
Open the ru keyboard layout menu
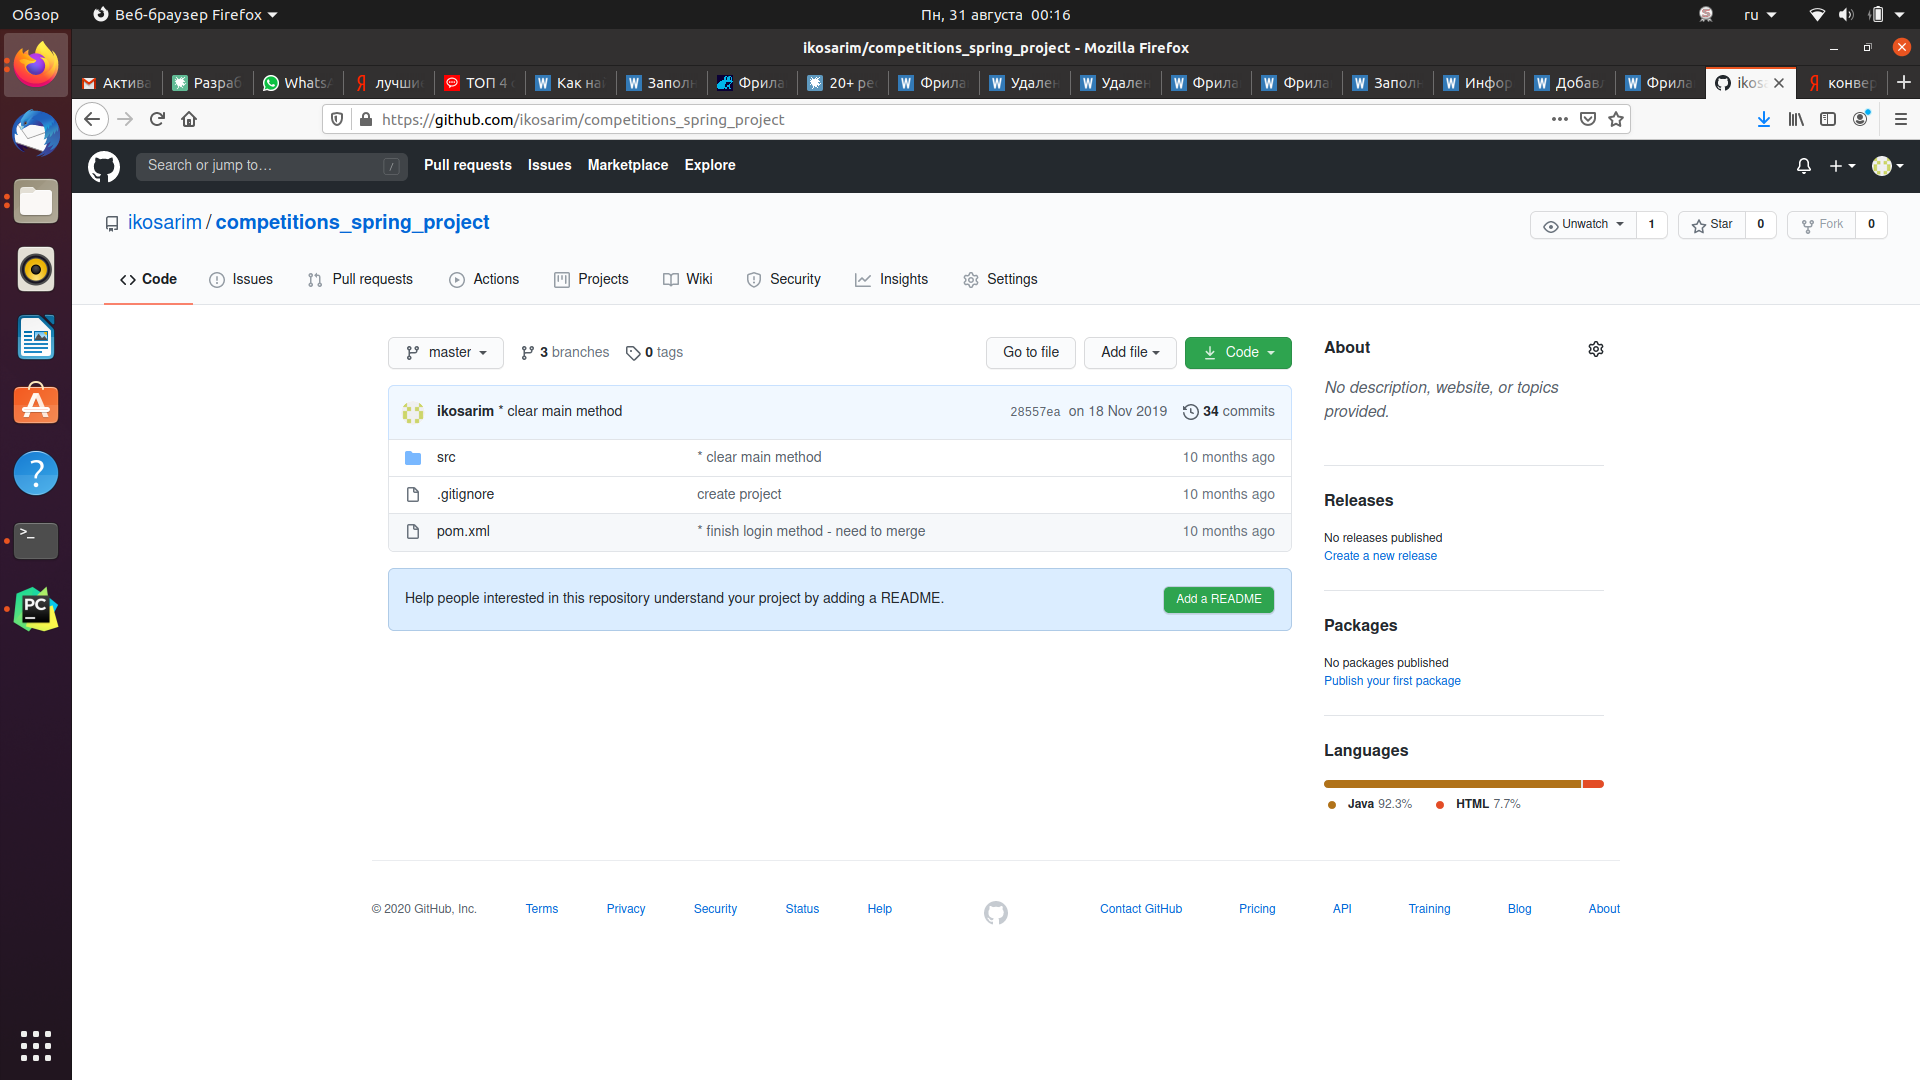click(1760, 15)
